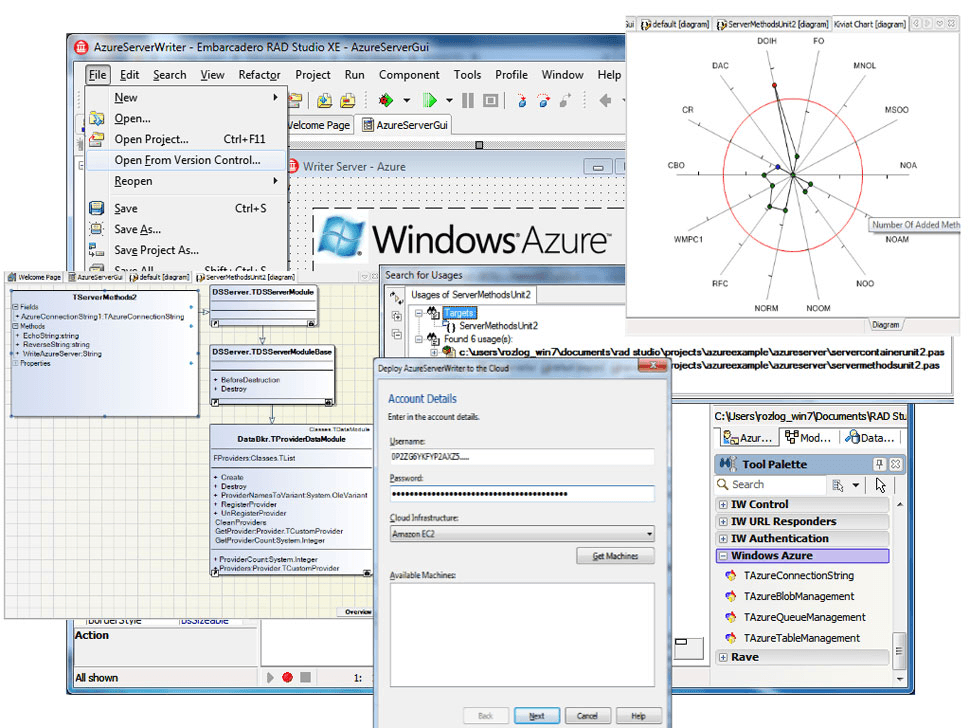Open the Profile menu
The height and width of the screenshot is (728, 970).
pyautogui.click(x=511, y=75)
